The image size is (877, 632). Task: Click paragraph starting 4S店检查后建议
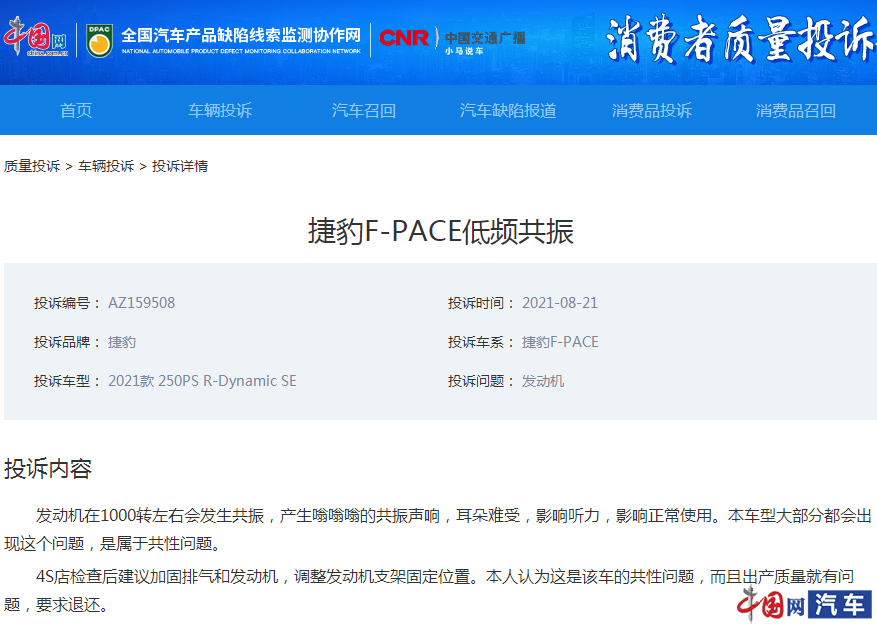(x=429, y=590)
